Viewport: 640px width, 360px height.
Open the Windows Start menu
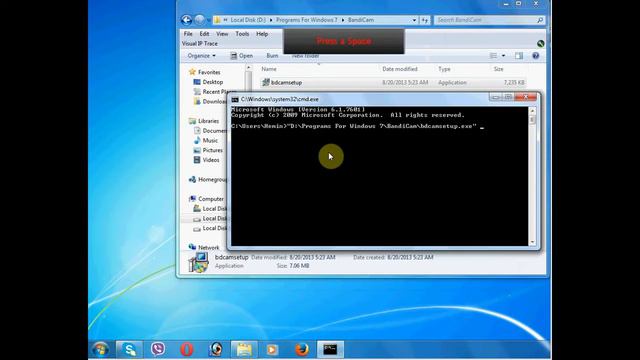100,349
